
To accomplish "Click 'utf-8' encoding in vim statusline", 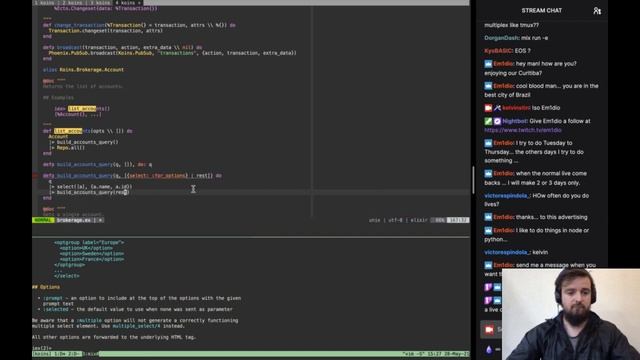I will click(395, 220).
